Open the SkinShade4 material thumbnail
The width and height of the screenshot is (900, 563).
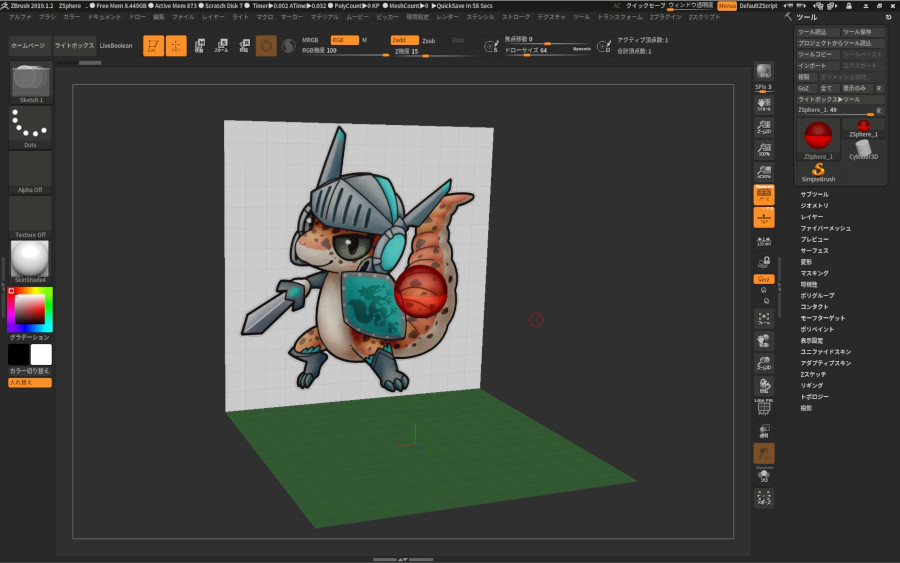click(x=30, y=261)
